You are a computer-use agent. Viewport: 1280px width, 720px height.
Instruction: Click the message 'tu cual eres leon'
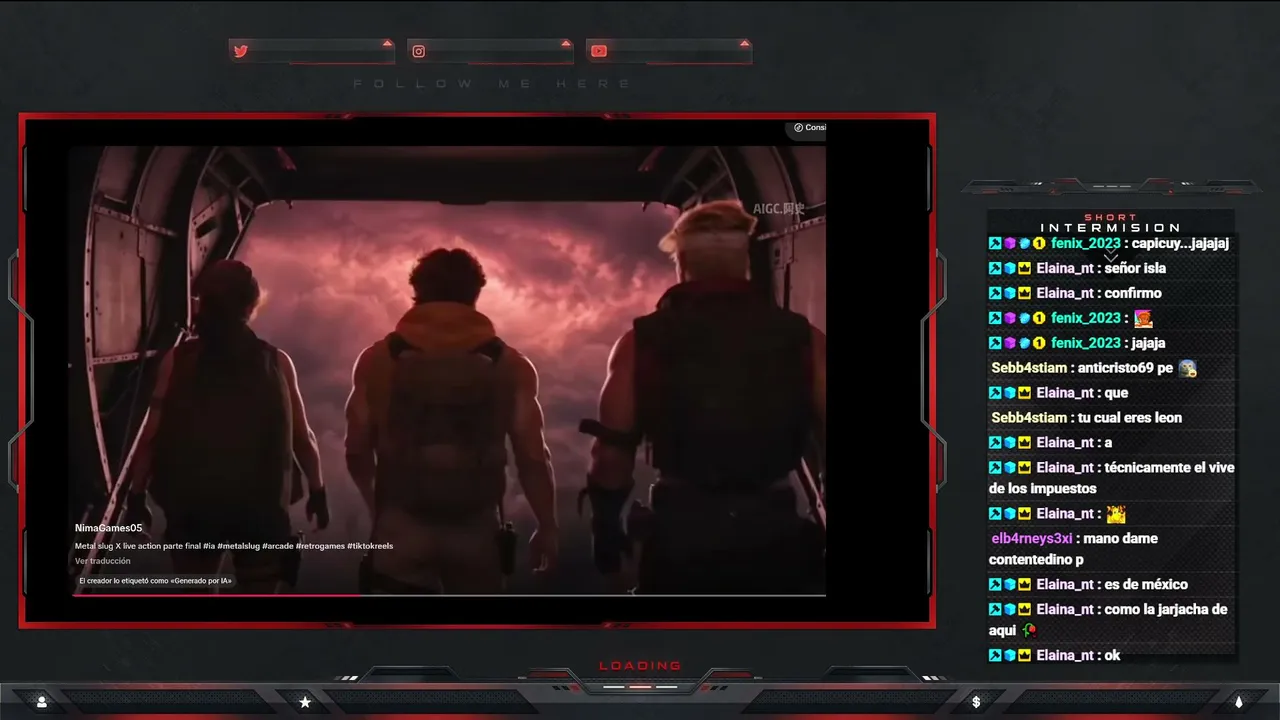coord(1130,418)
